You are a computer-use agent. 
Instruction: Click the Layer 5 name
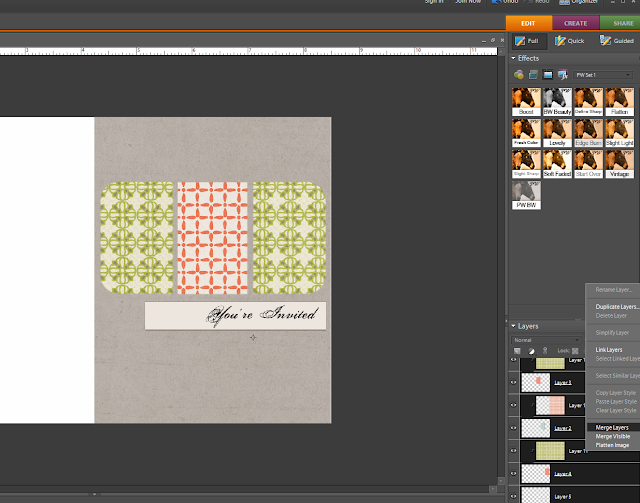coord(563,496)
